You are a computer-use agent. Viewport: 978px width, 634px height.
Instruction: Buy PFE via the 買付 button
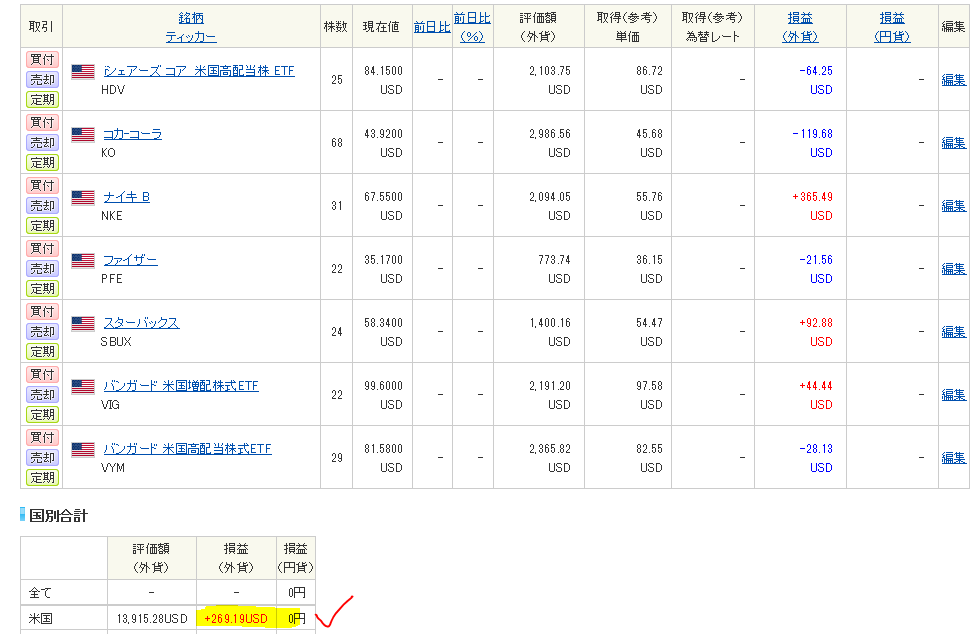(x=42, y=248)
